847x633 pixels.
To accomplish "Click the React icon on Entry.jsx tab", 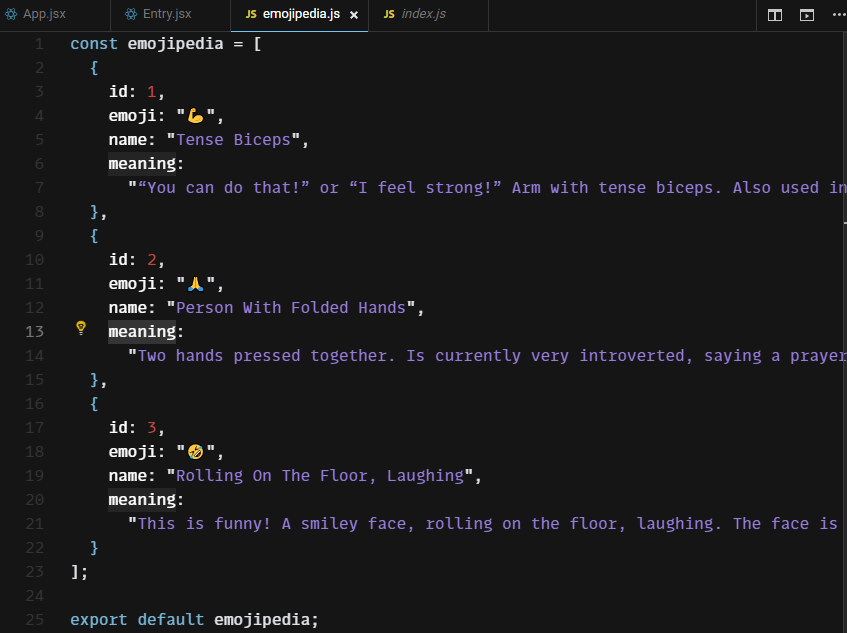I will pos(131,14).
